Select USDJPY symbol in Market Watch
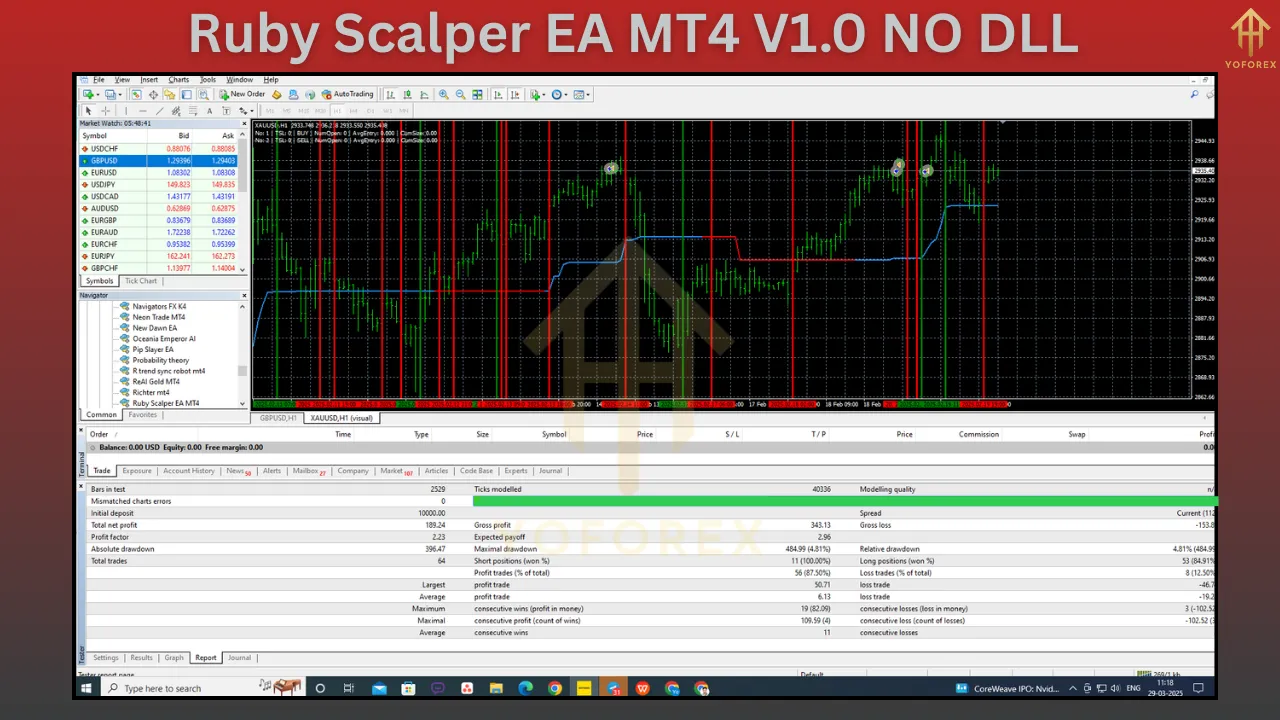The image size is (1280, 720). [104, 184]
